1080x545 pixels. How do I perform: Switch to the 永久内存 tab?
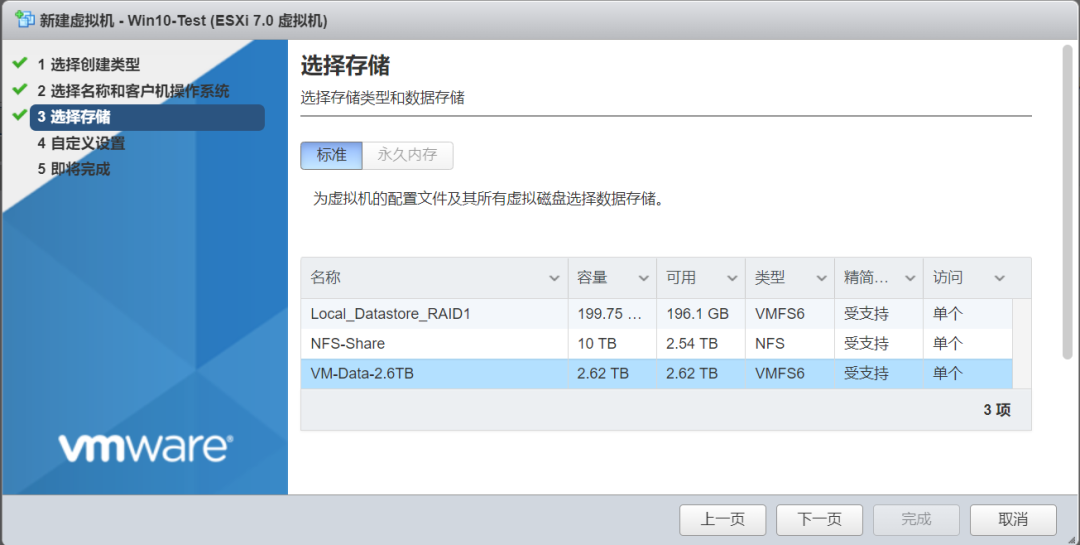pyautogui.click(x=408, y=155)
